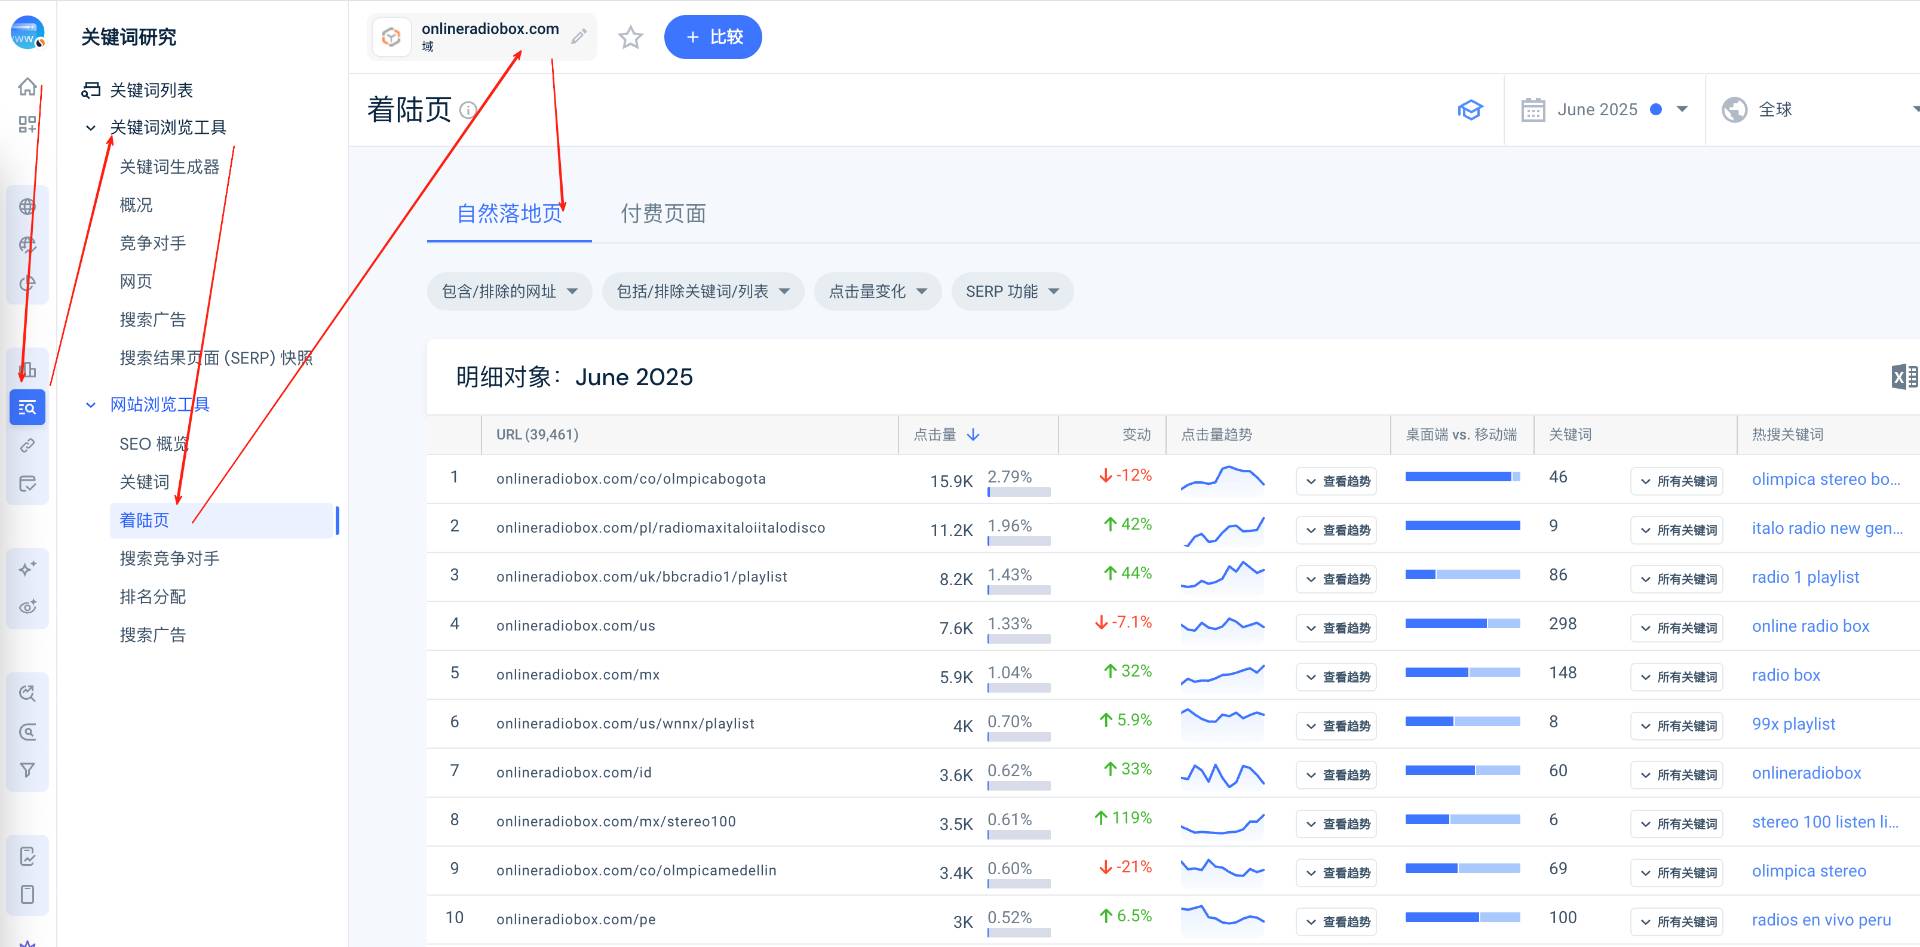Click the Similarweb logo at top left
1920x947 pixels.
pos(27,33)
